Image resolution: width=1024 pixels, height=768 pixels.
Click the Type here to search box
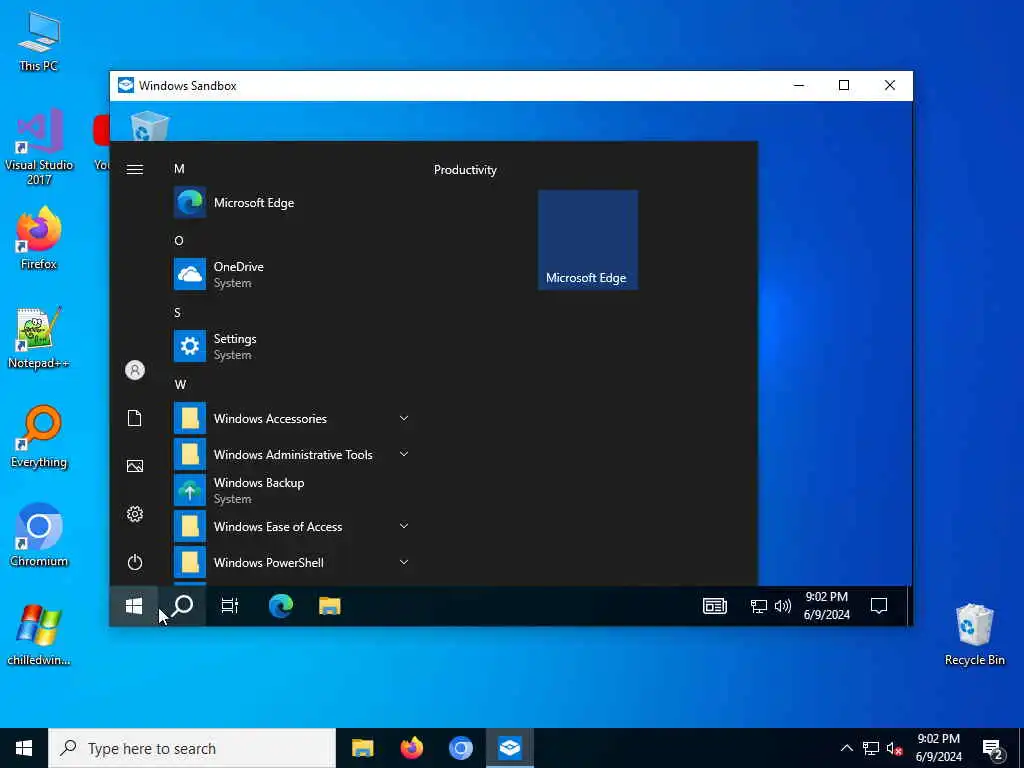pyautogui.click(x=192, y=748)
